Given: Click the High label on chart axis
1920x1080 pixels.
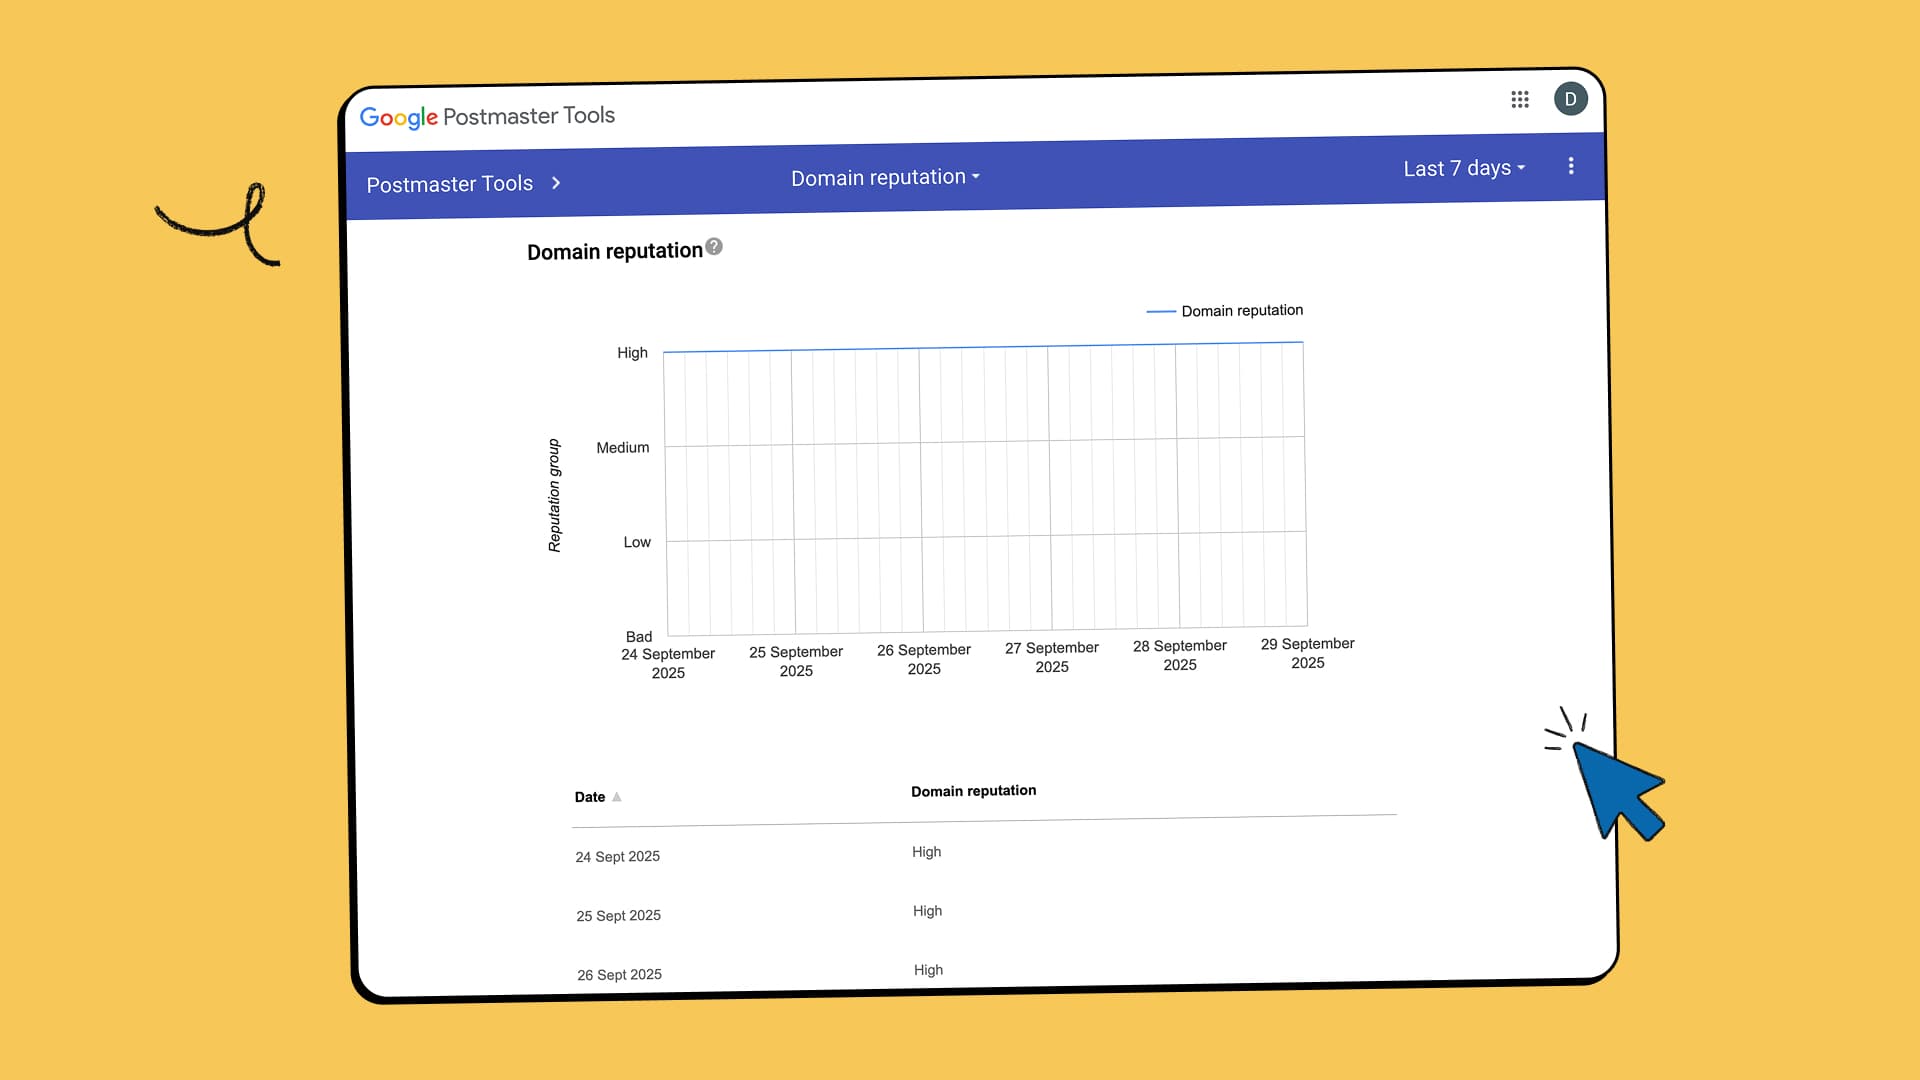Looking at the screenshot, I should click(632, 353).
